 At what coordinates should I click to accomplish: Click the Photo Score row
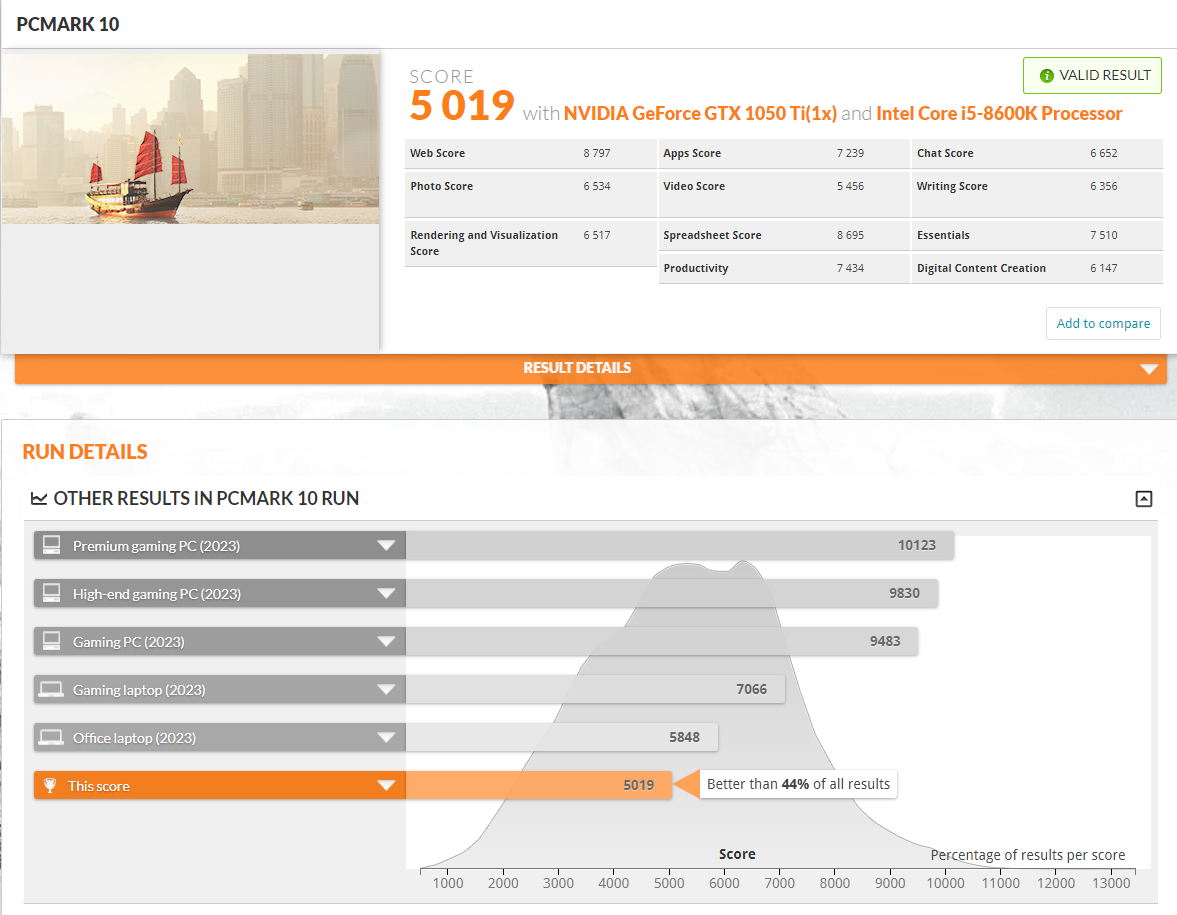click(531, 194)
